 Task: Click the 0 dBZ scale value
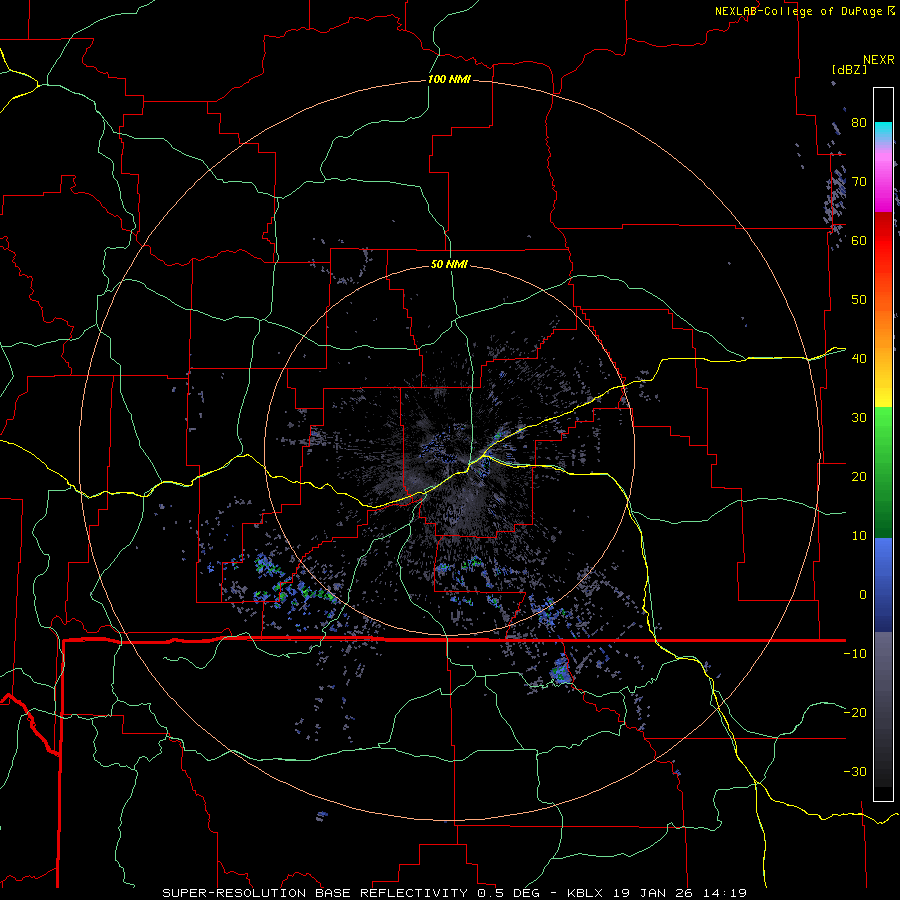tap(863, 595)
